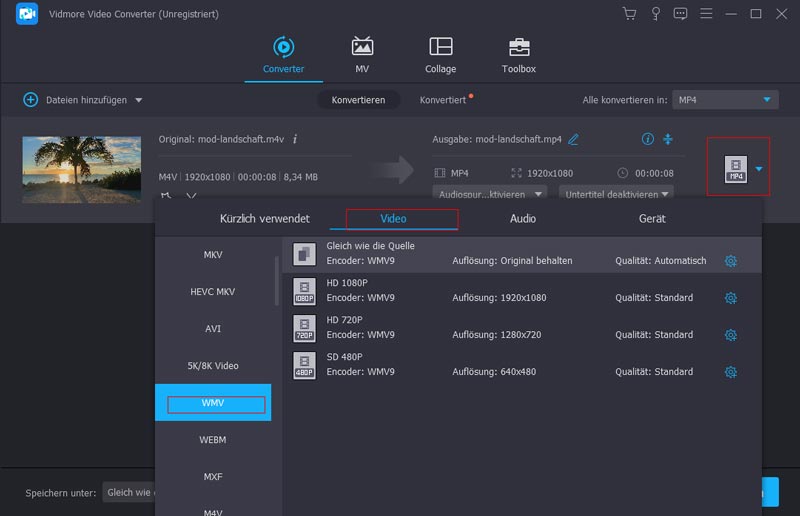This screenshot has height=516, width=800.
Task: Click the key registration icon
Action: tap(655, 14)
